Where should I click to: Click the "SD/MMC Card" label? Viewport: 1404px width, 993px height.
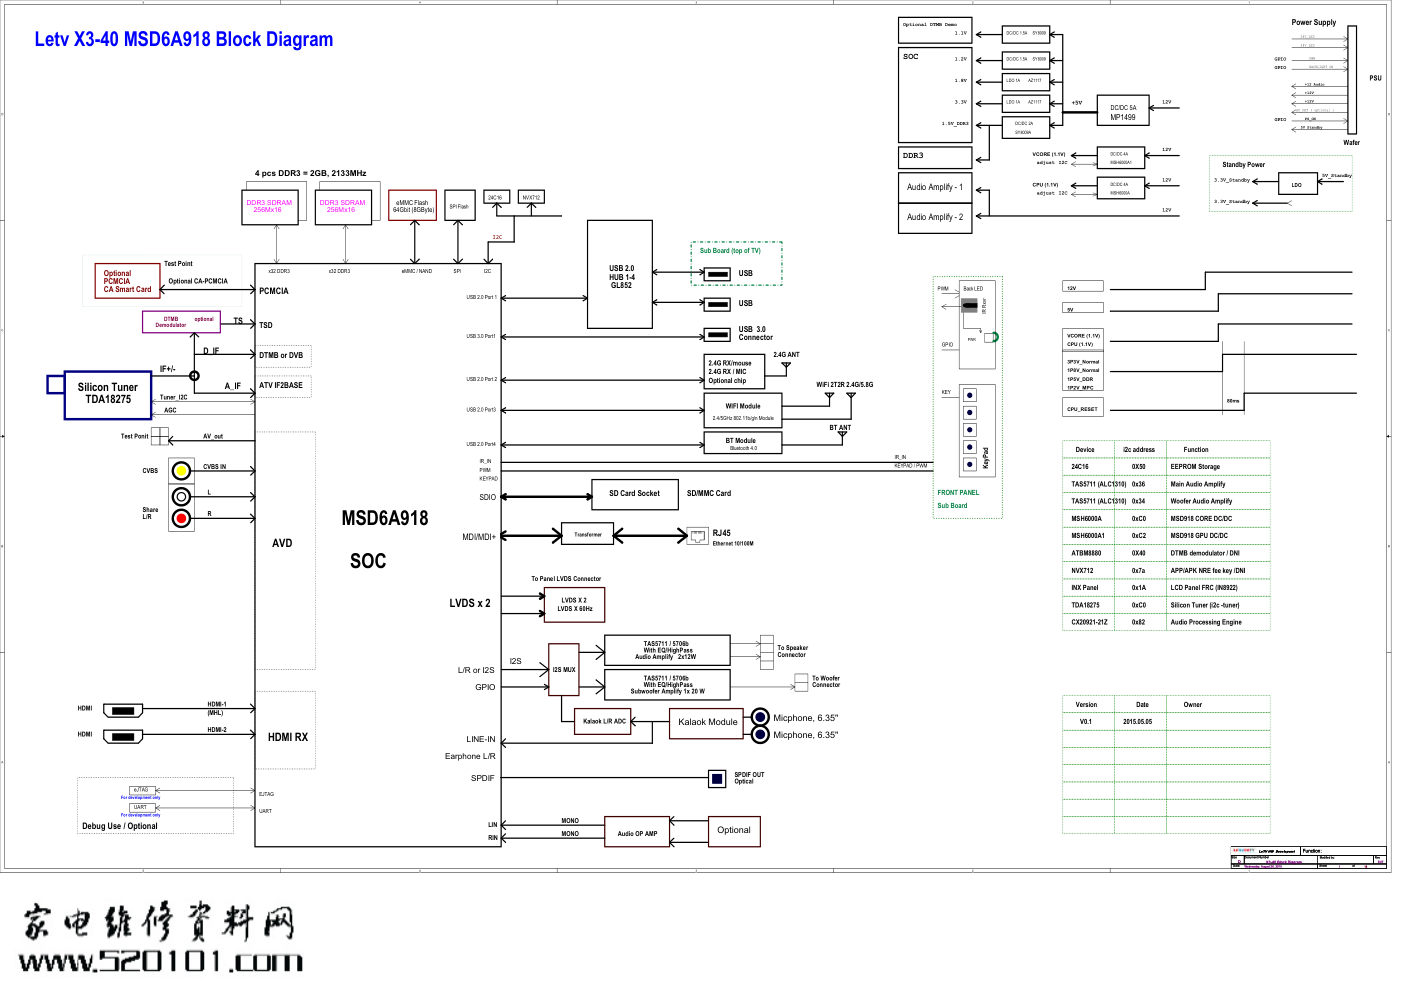tap(709, 493)
